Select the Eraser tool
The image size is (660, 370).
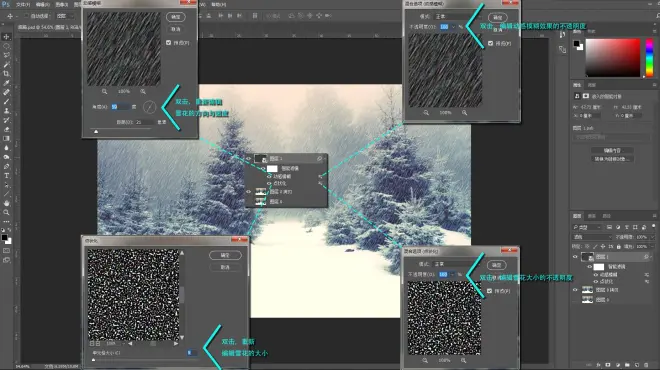point(6,129)
